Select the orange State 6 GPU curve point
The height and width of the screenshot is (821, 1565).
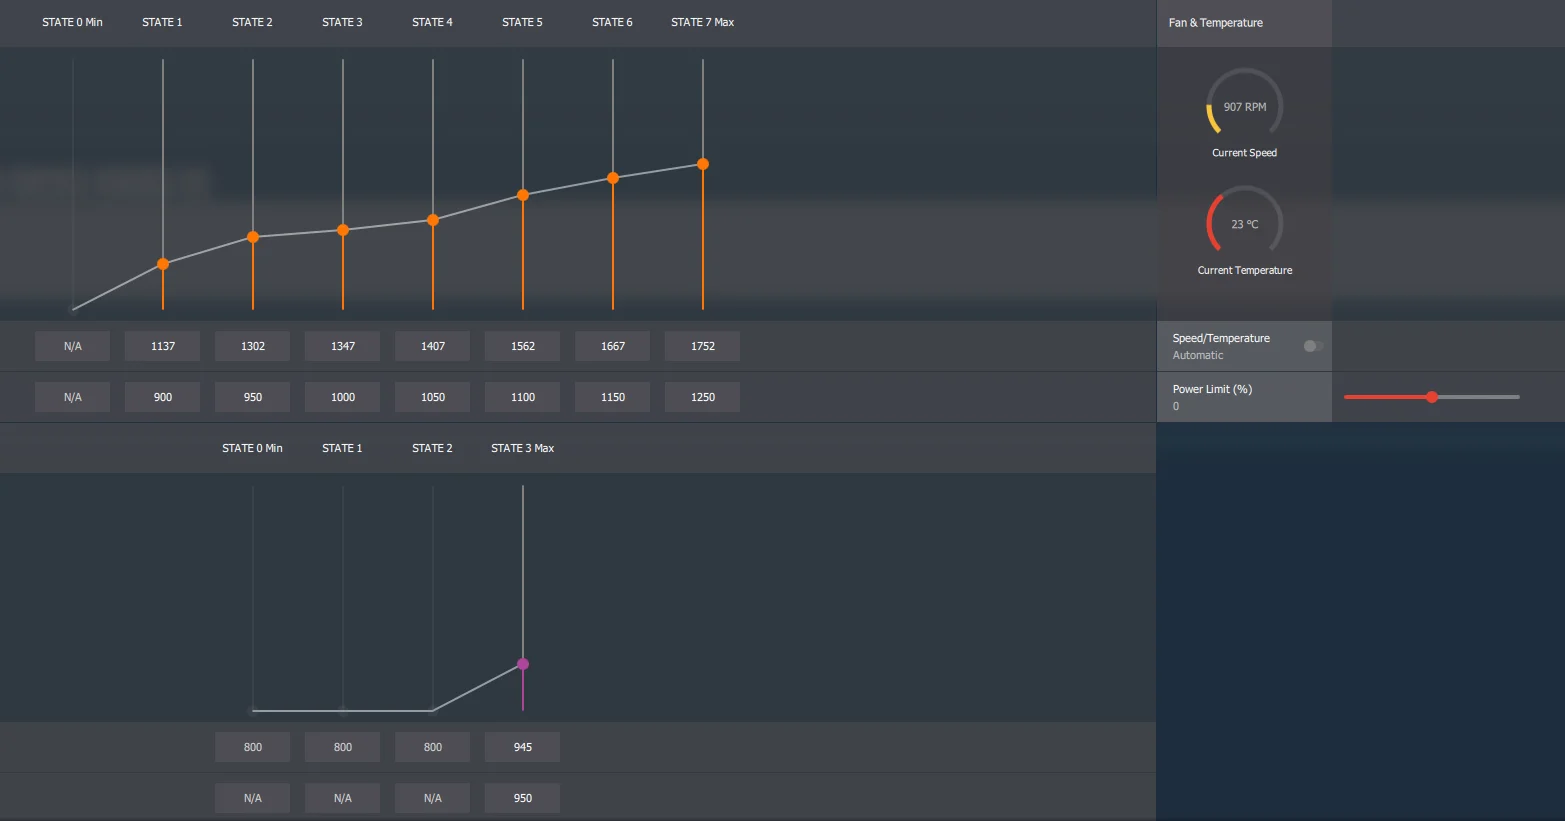(613, 178)
